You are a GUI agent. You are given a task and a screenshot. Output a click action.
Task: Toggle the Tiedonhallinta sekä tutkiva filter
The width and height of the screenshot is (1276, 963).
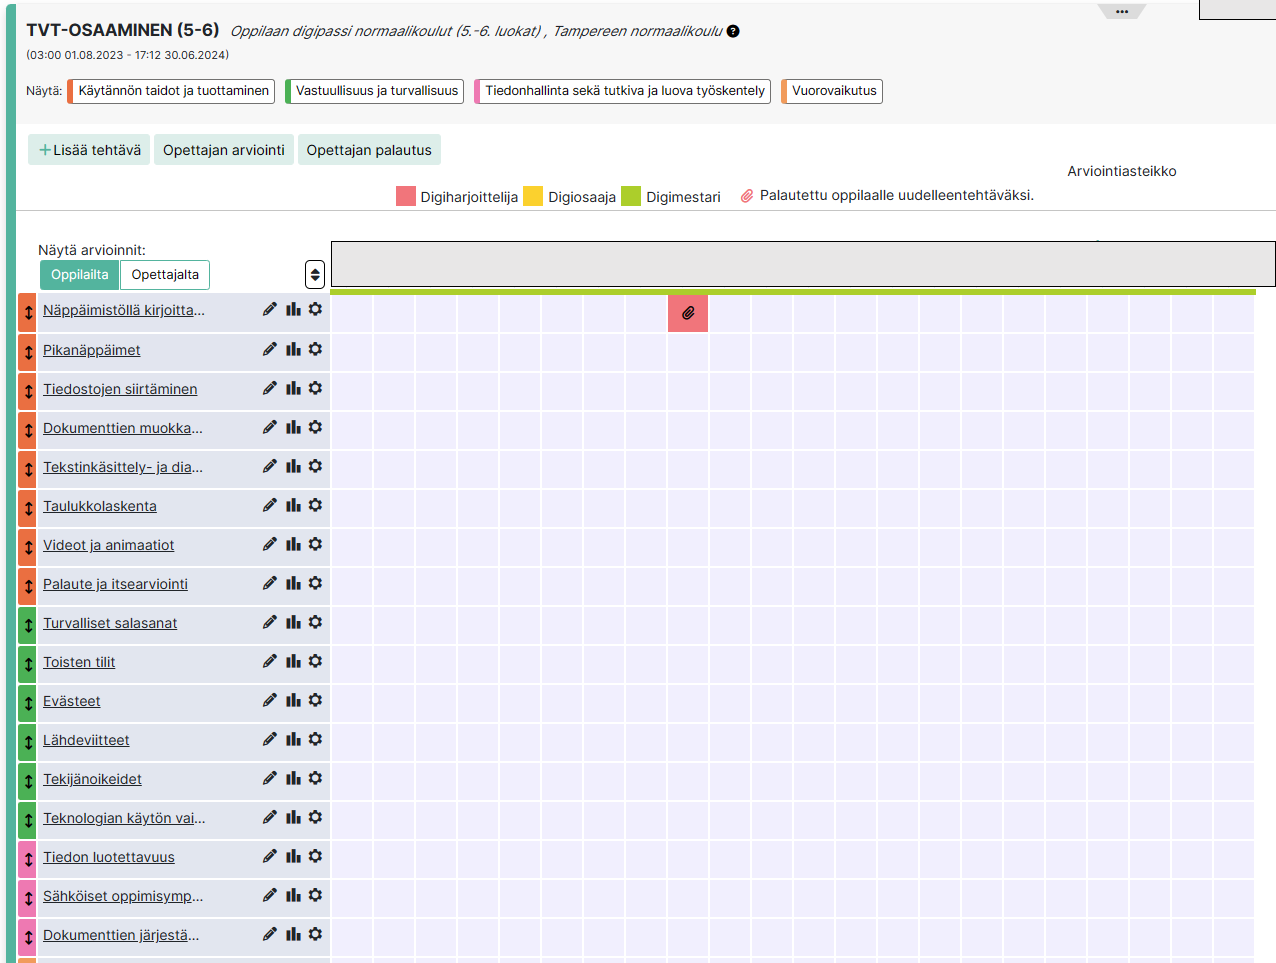click(x=623, y=91)
